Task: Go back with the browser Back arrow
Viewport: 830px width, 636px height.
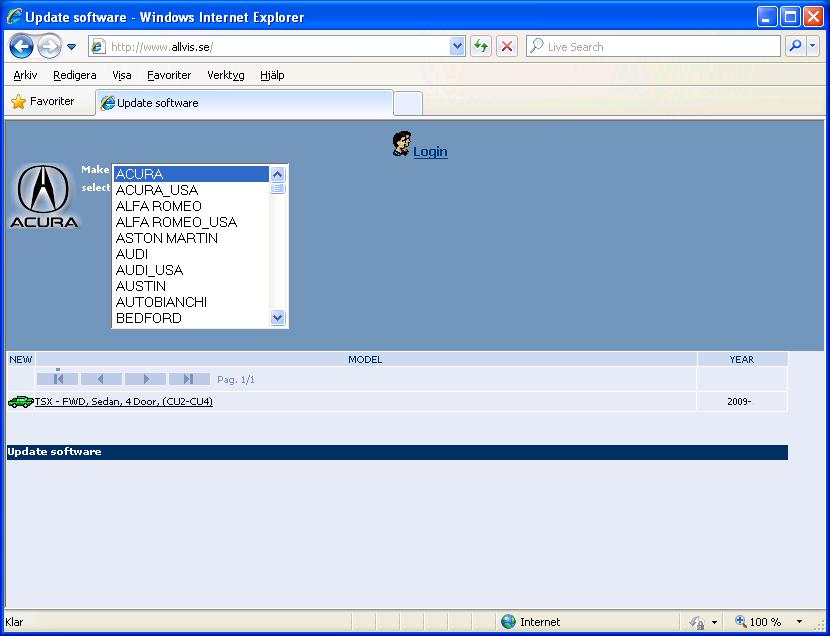Action: pos(22,47)
